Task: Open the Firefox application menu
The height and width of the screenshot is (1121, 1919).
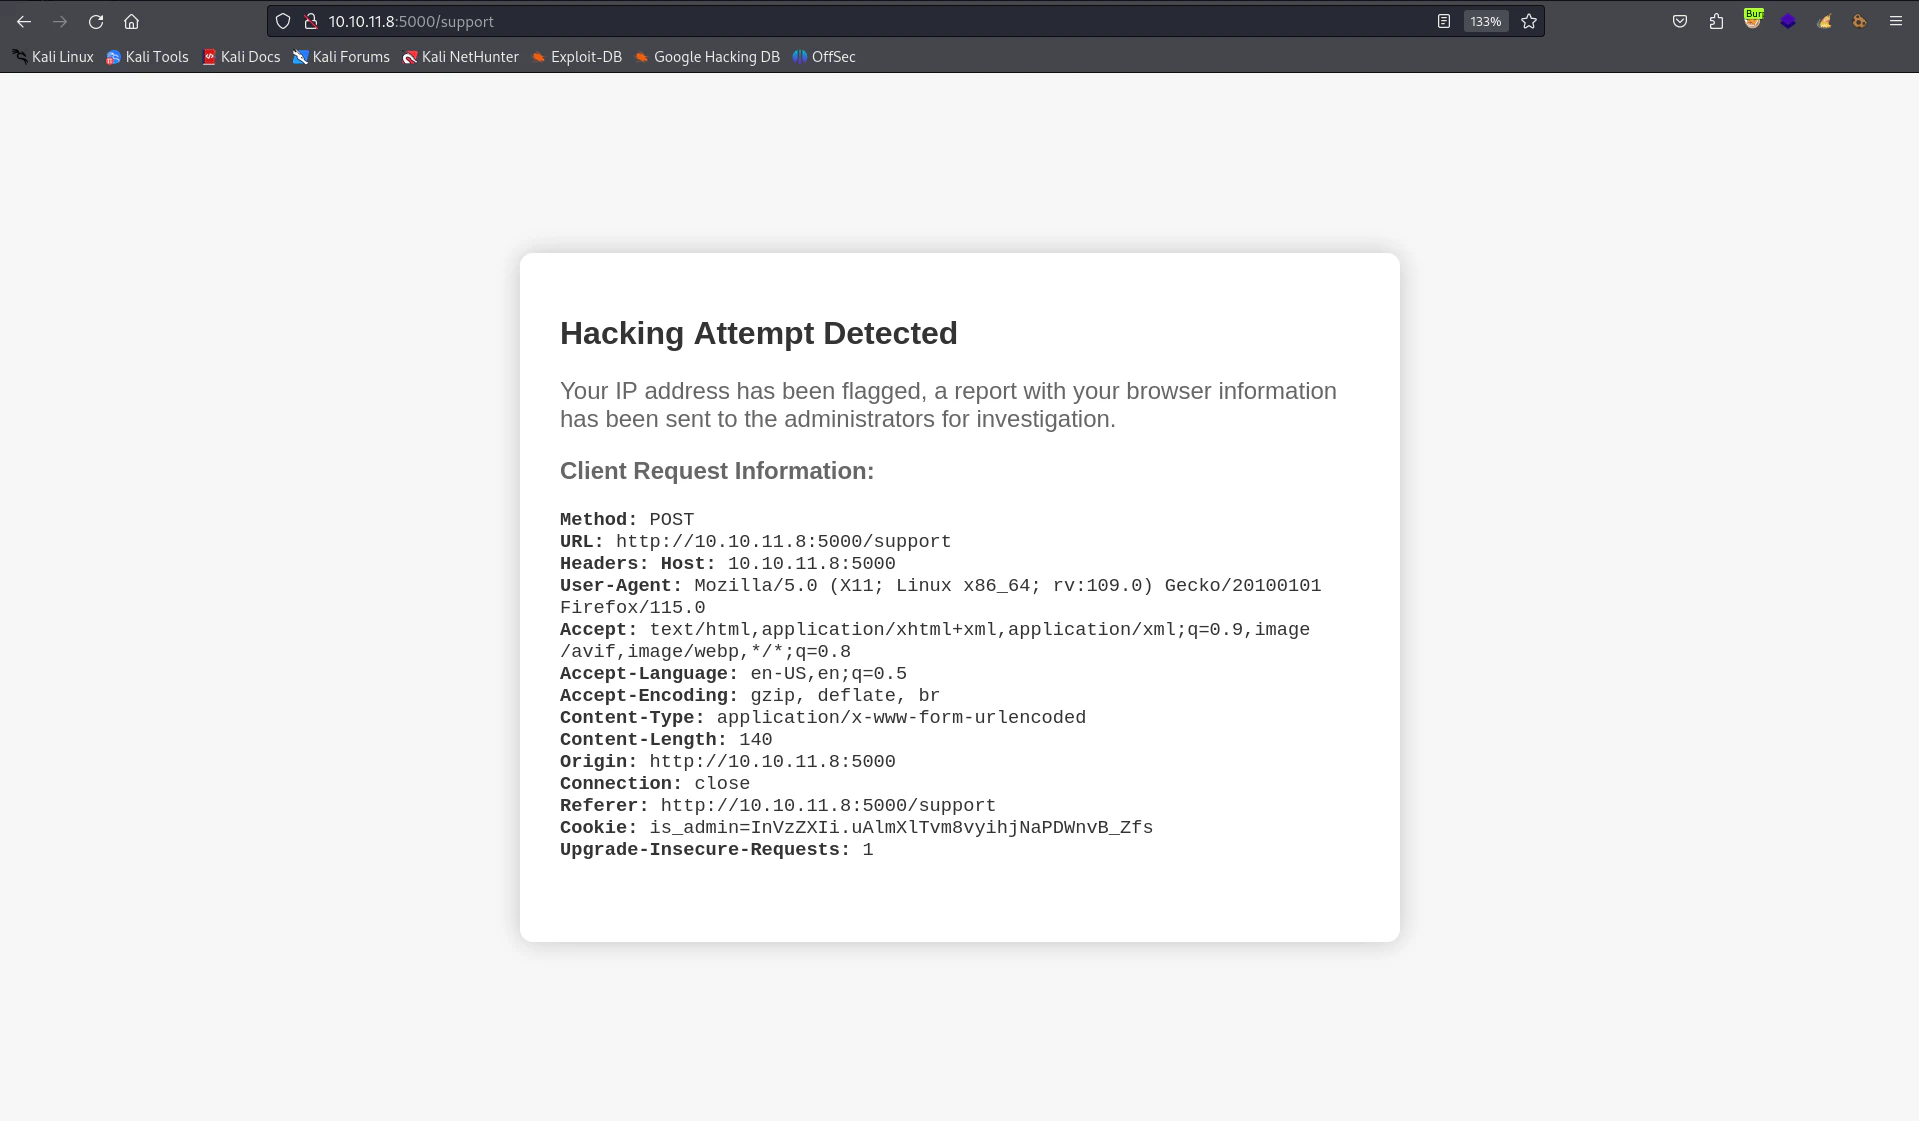Action: [1896, 21]
